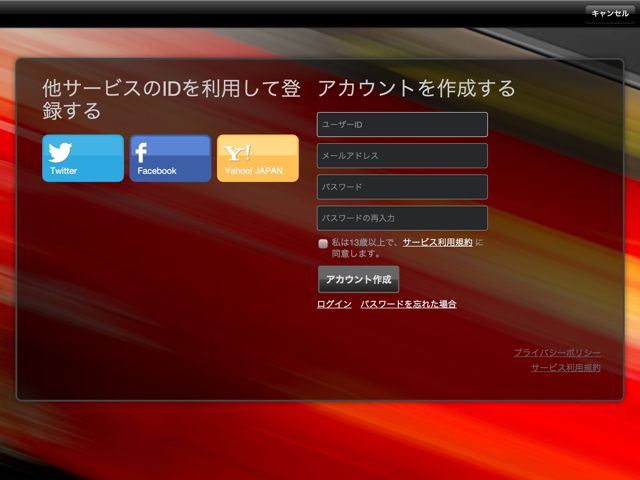Click the パスワードの再入力 field
The image size is (640, 480).
(402, 218)
